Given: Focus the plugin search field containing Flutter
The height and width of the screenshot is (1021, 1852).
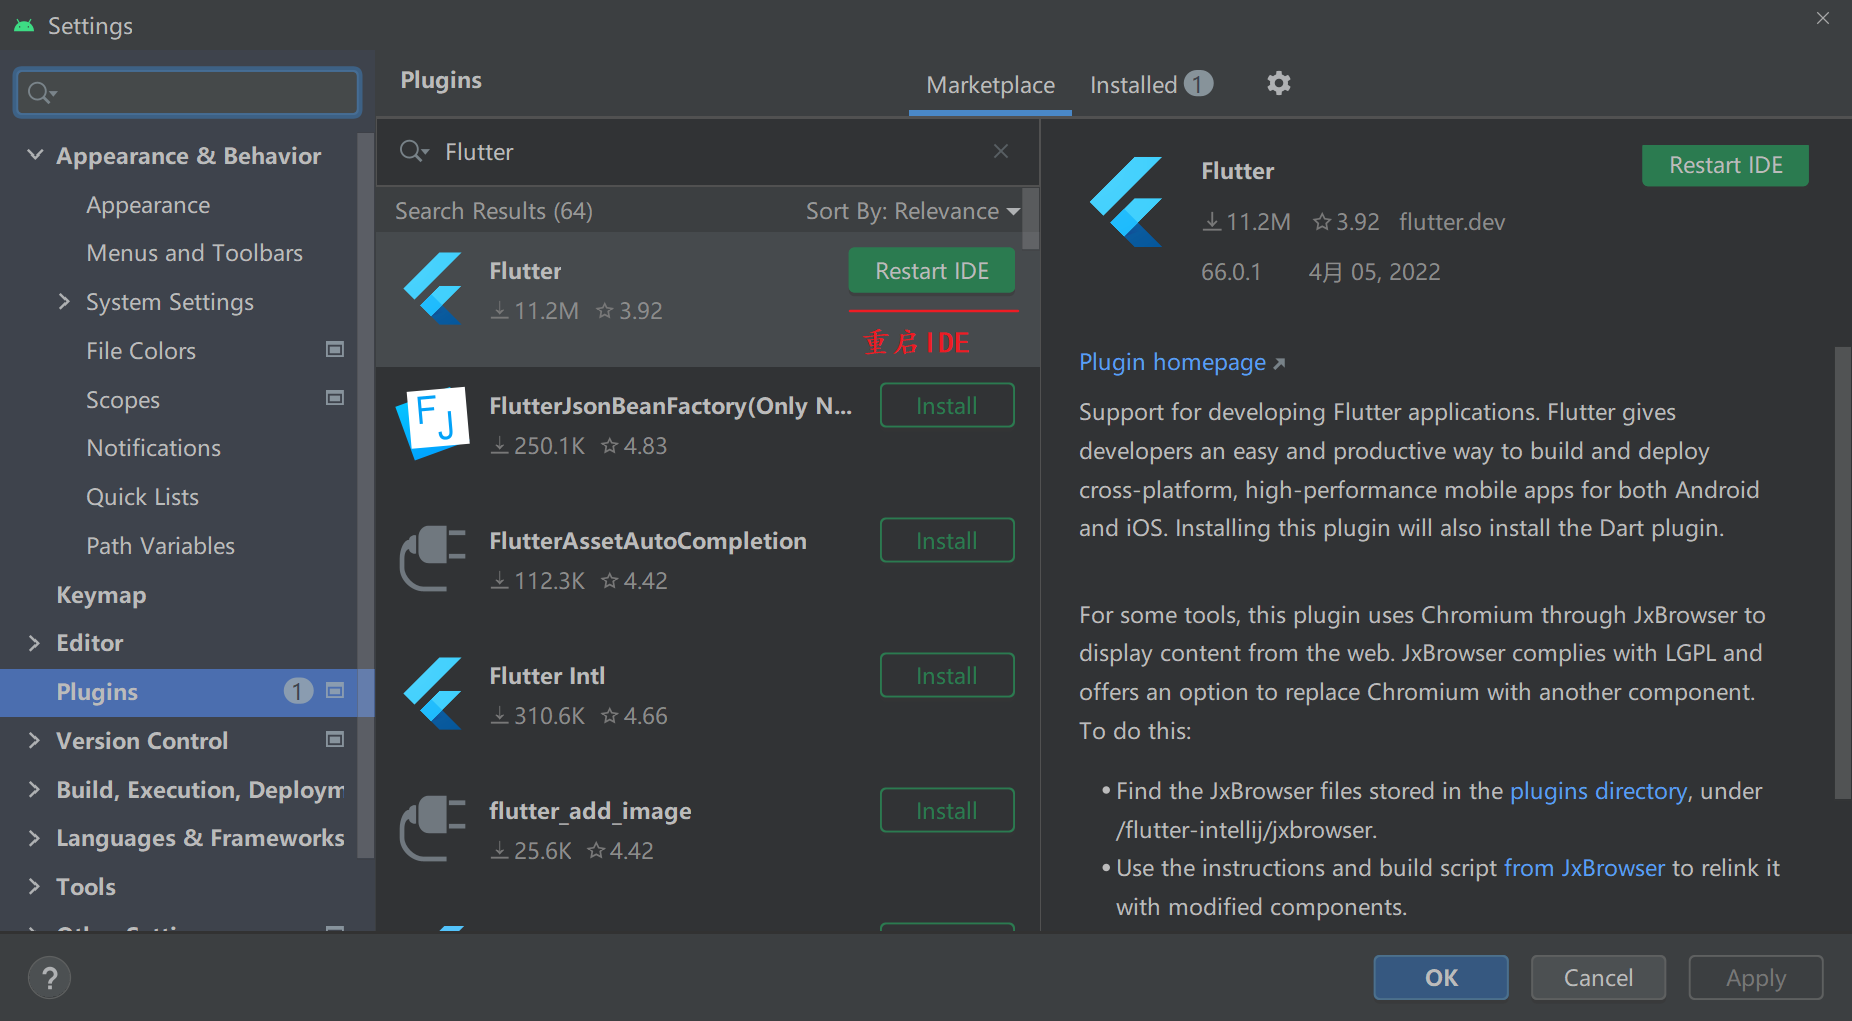Looking at the screenshot, I should tap(708, 151).
